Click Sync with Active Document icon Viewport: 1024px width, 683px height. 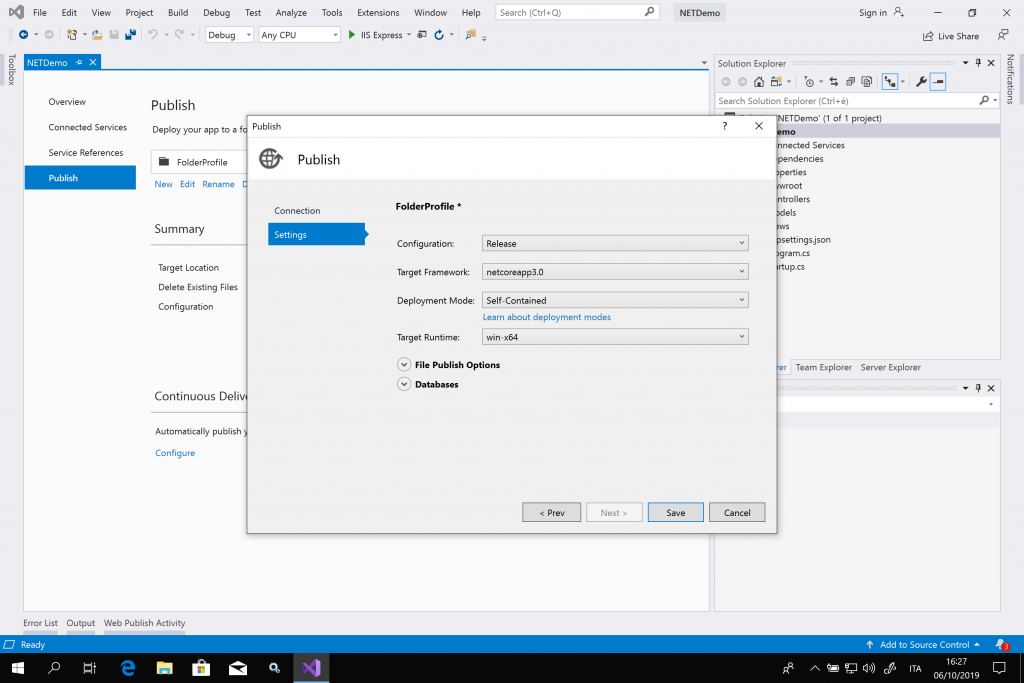pos(833,82)
